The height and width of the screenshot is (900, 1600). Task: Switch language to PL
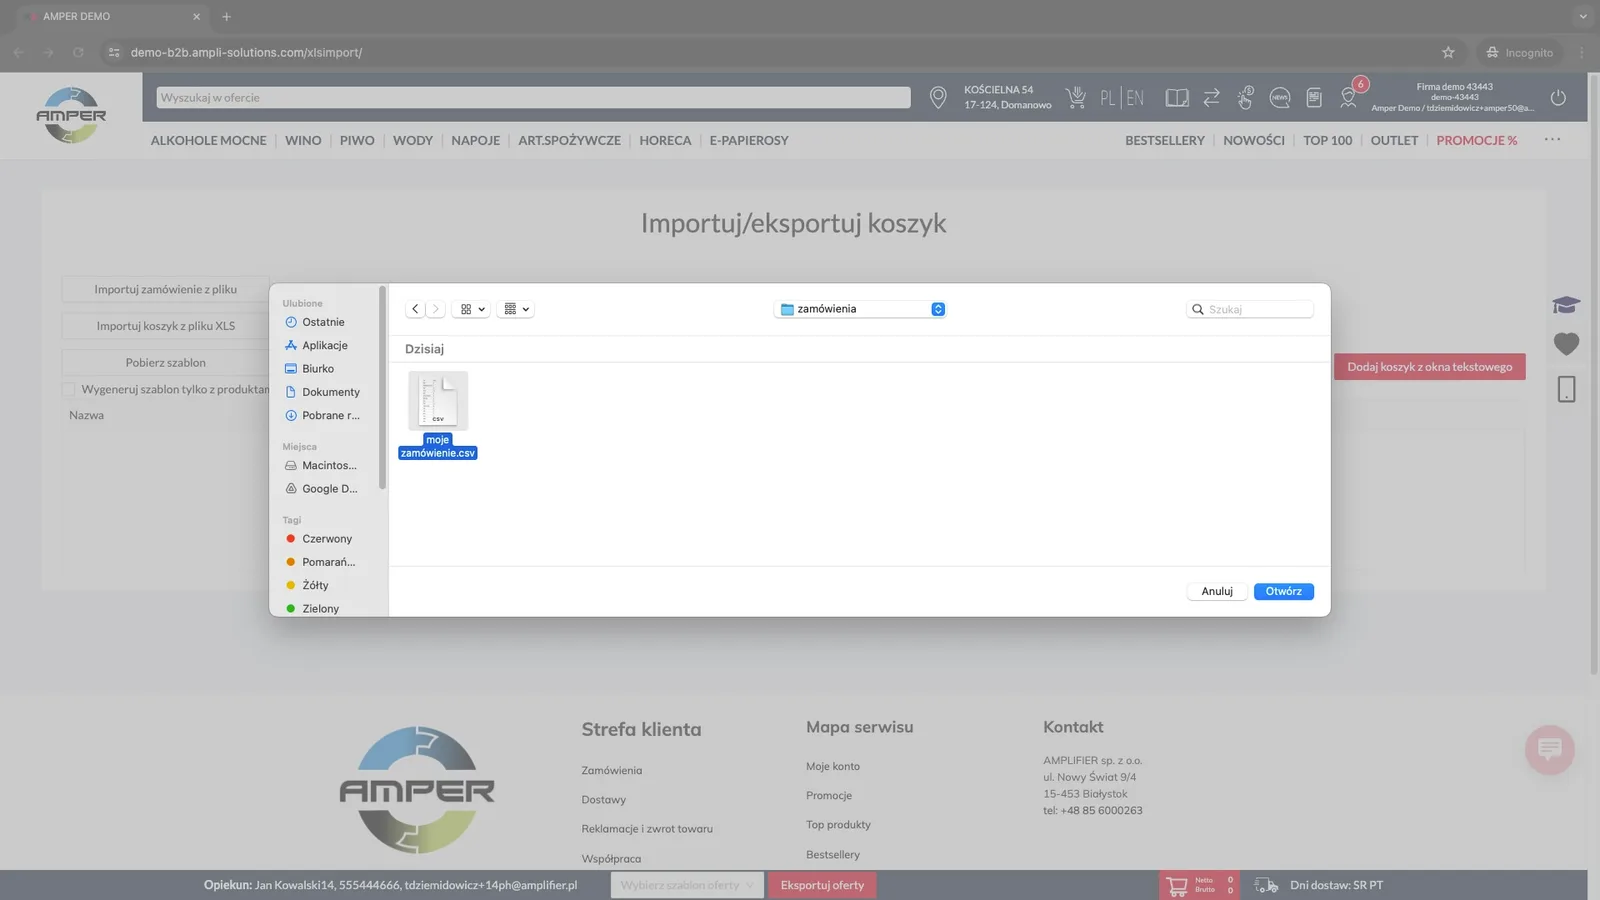1107,98
